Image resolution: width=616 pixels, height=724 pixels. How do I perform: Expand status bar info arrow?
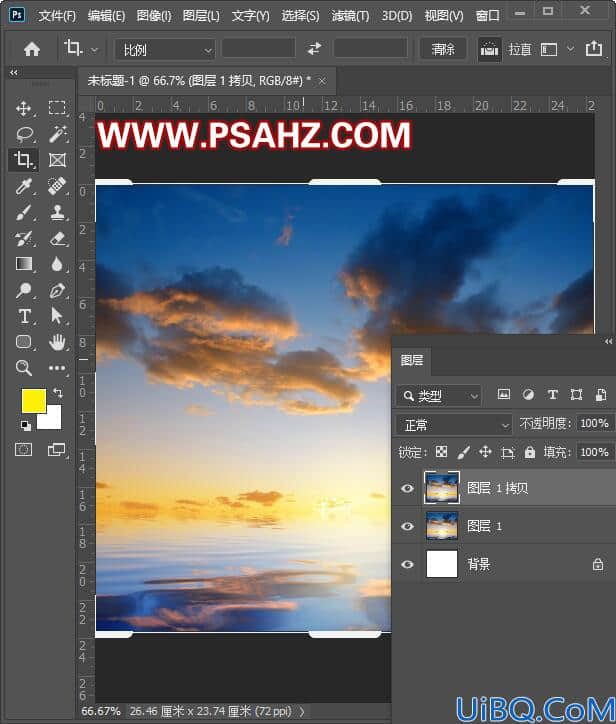302,712
